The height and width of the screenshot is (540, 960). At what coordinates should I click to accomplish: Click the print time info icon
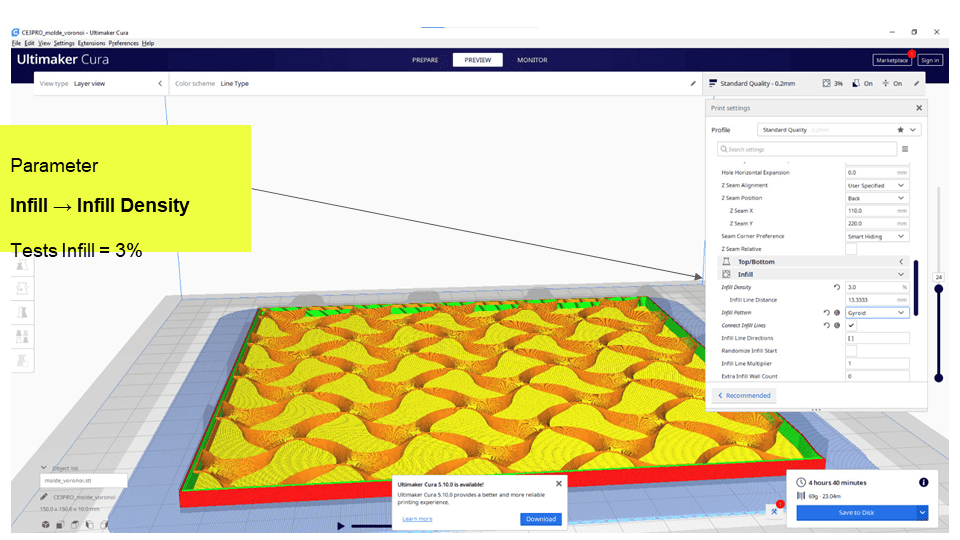pos(923,482)
